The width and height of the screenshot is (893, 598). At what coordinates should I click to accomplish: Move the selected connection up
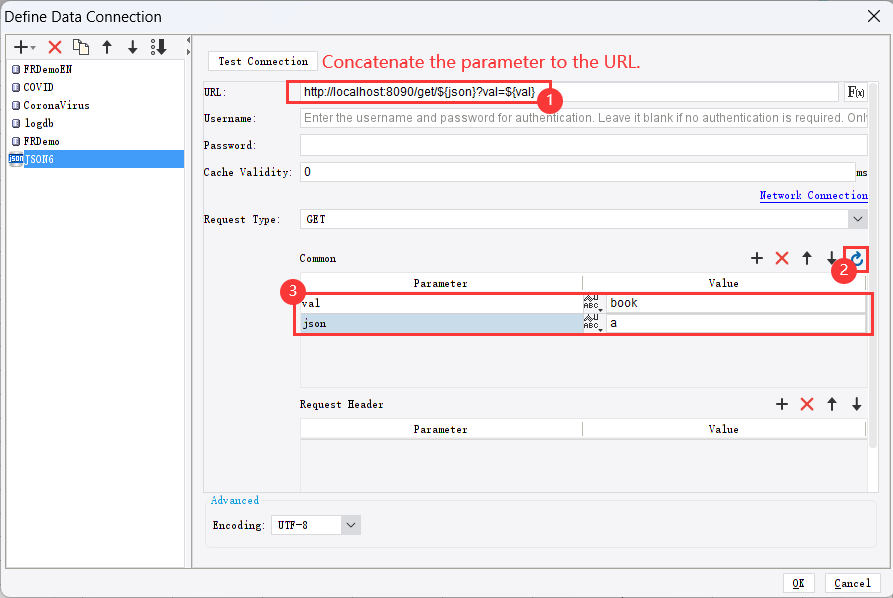click(x=106, y=46)
